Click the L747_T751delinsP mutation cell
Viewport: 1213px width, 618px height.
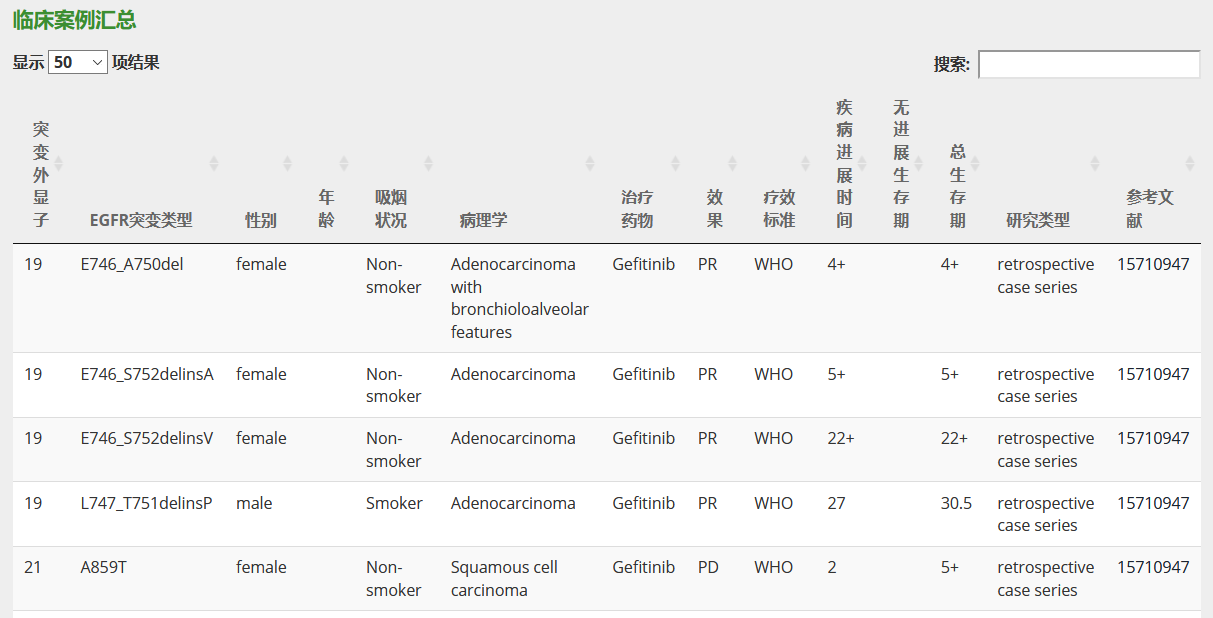pyautogui.click(x=147, y=503)
